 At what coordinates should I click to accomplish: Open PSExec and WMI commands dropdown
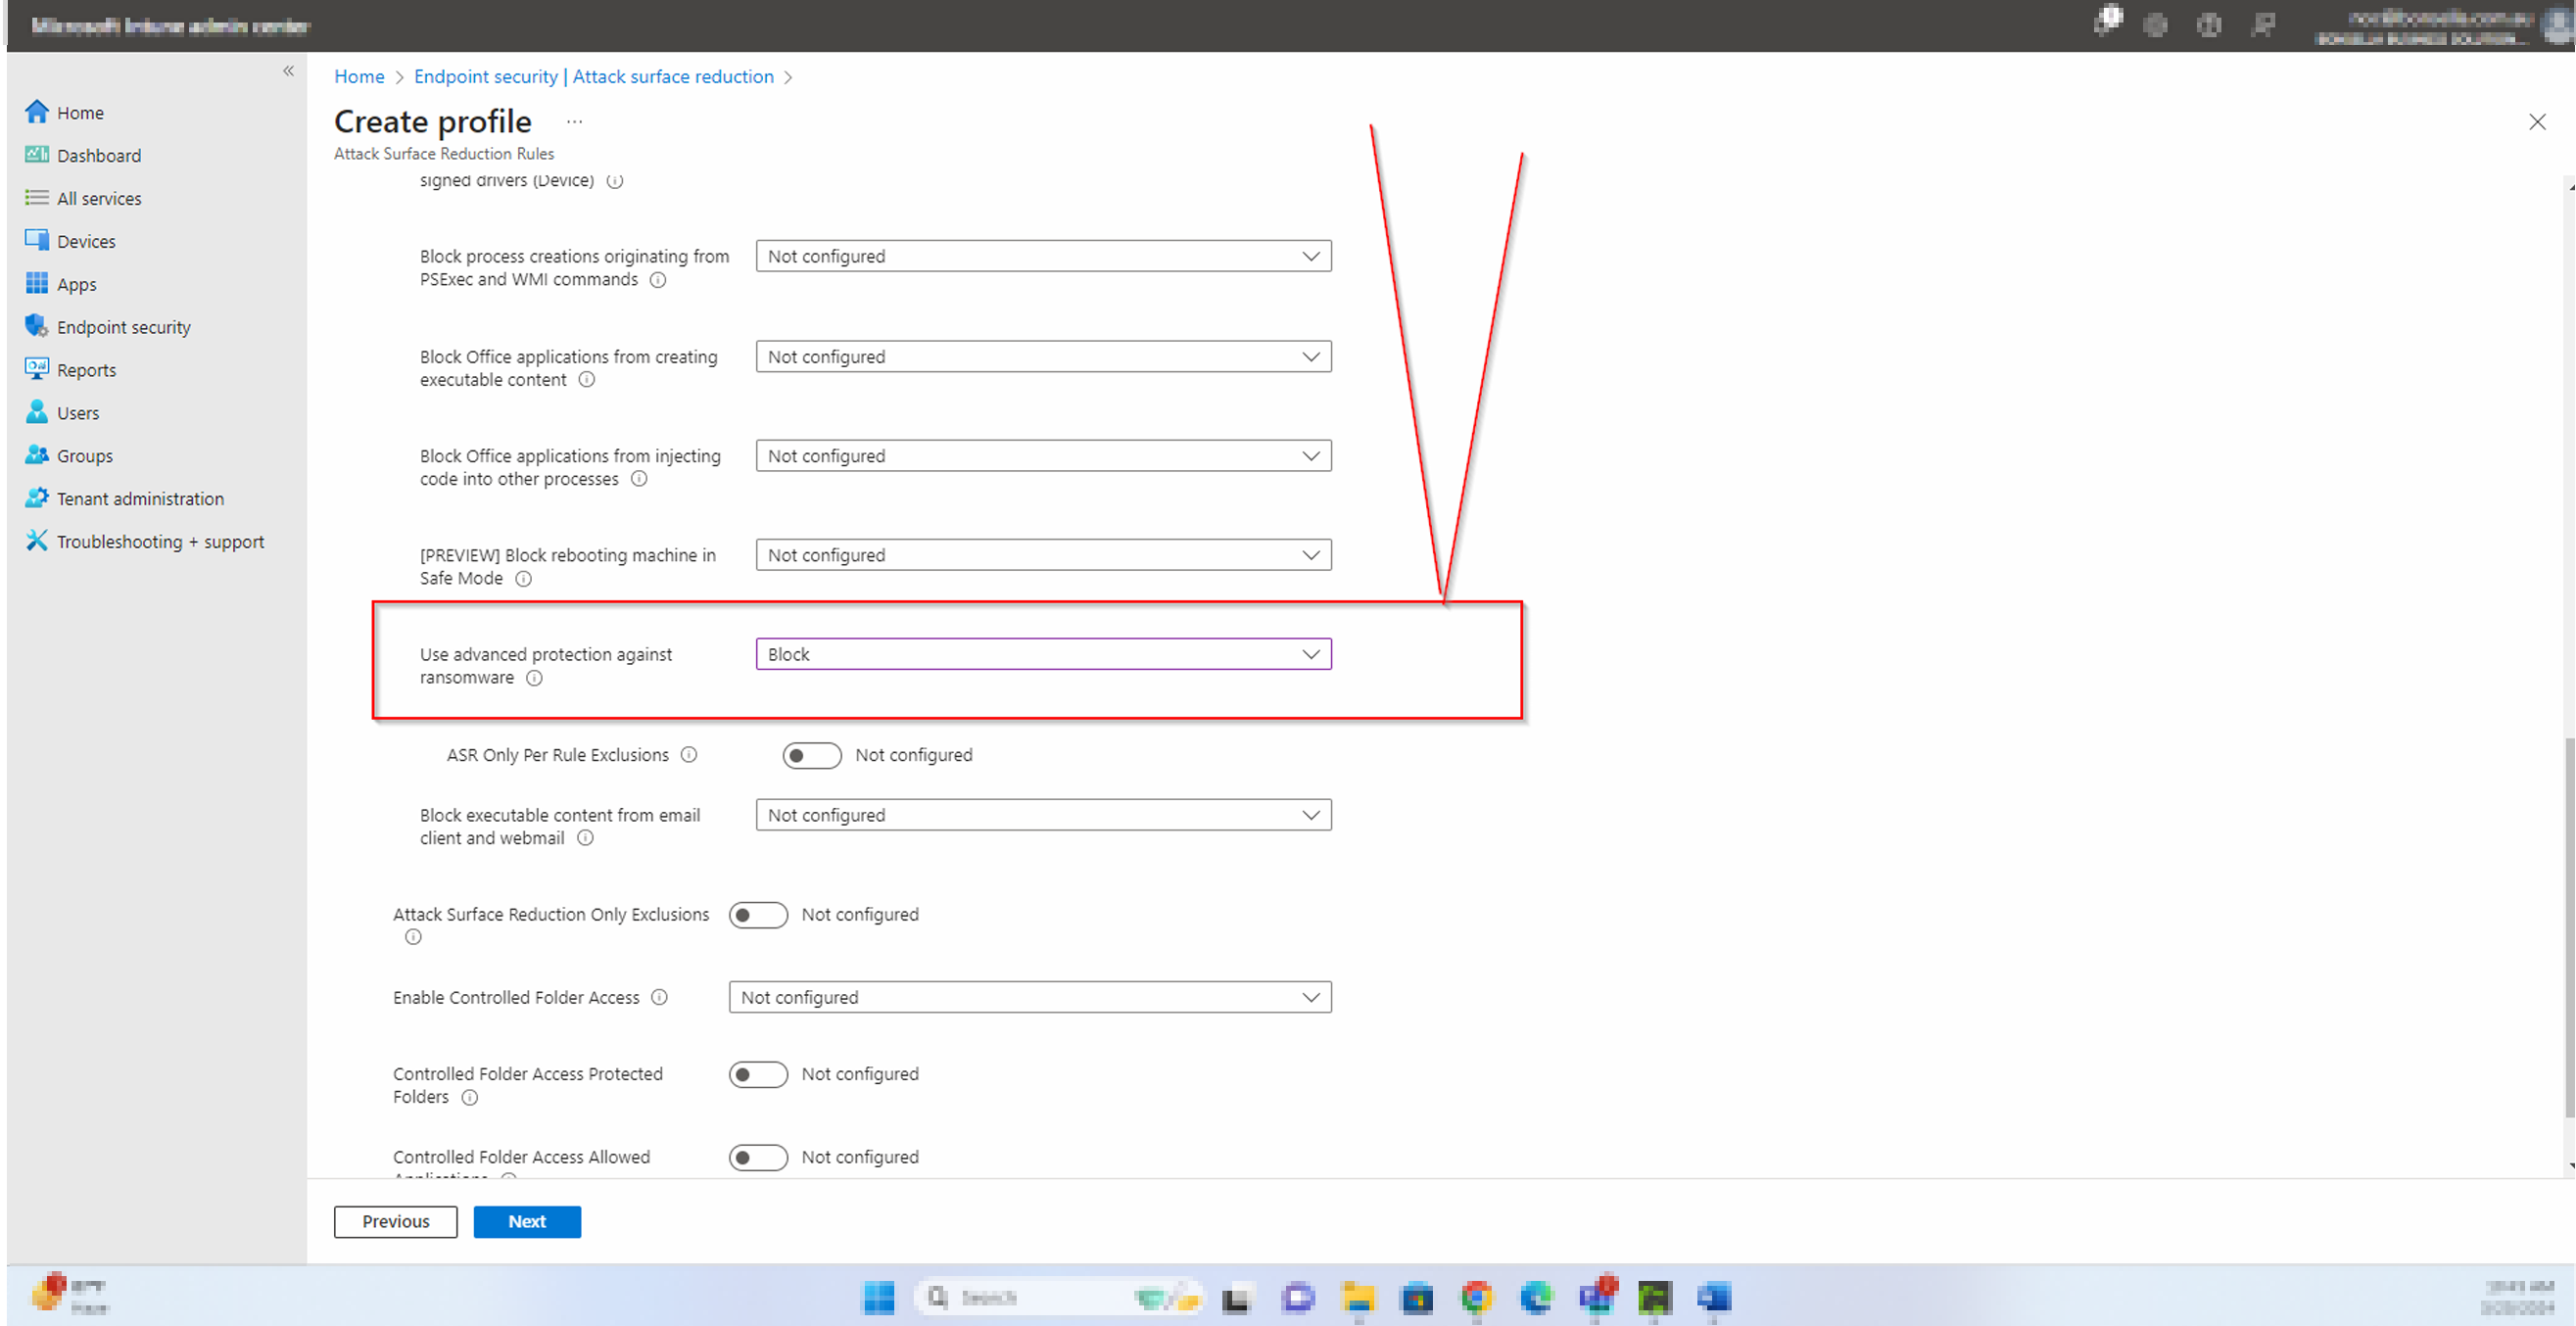pyautogui.click(x=1043, y=256)
